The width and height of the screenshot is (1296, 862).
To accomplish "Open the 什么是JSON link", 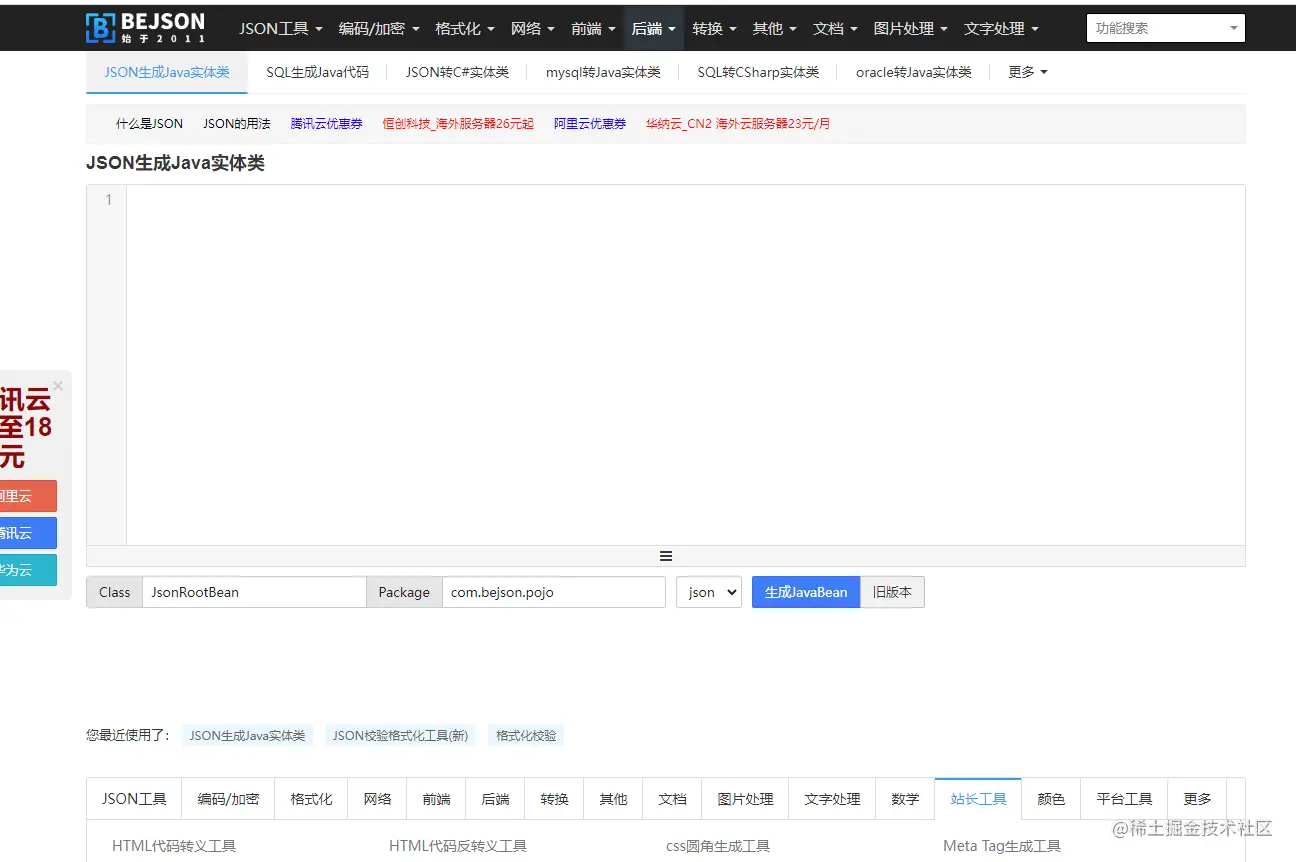I will click(x=148, y=123).
